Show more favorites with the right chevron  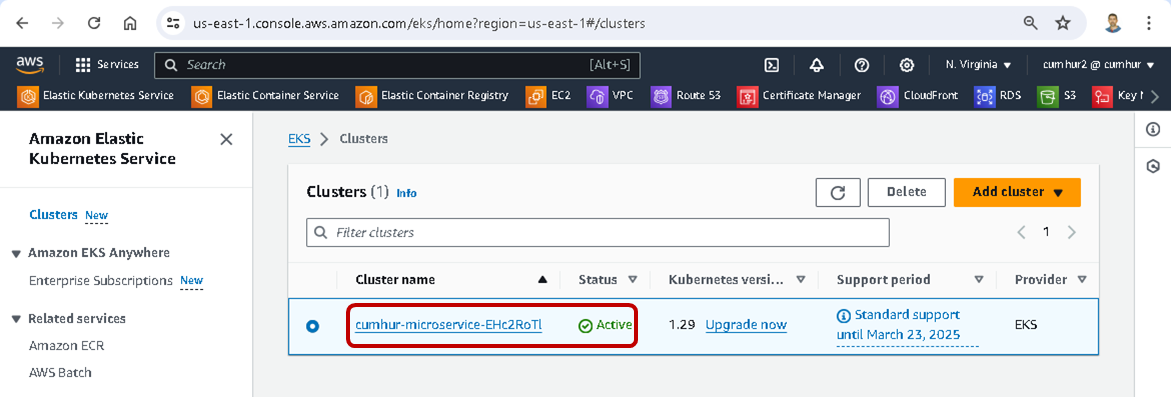pyautogui.click(x=1156, y=96)
